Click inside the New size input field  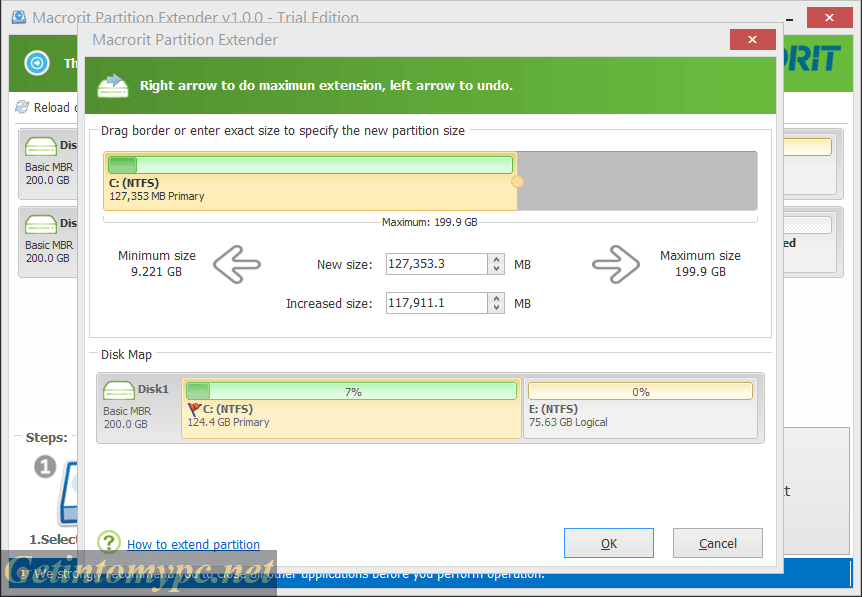(437, 263)
